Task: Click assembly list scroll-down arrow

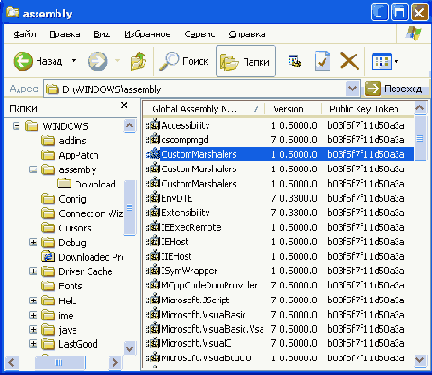Action: [420, 360]
